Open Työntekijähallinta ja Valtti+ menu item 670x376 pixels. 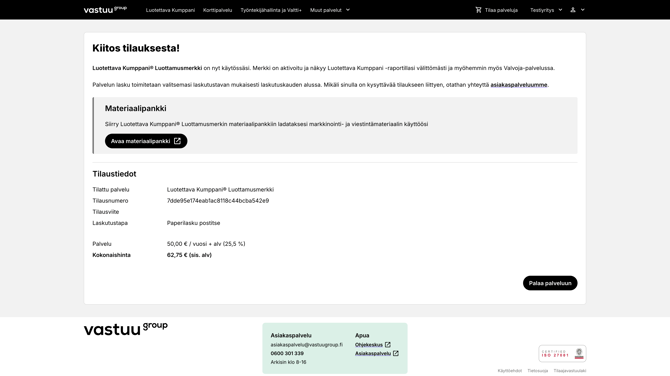pos(271,10)
